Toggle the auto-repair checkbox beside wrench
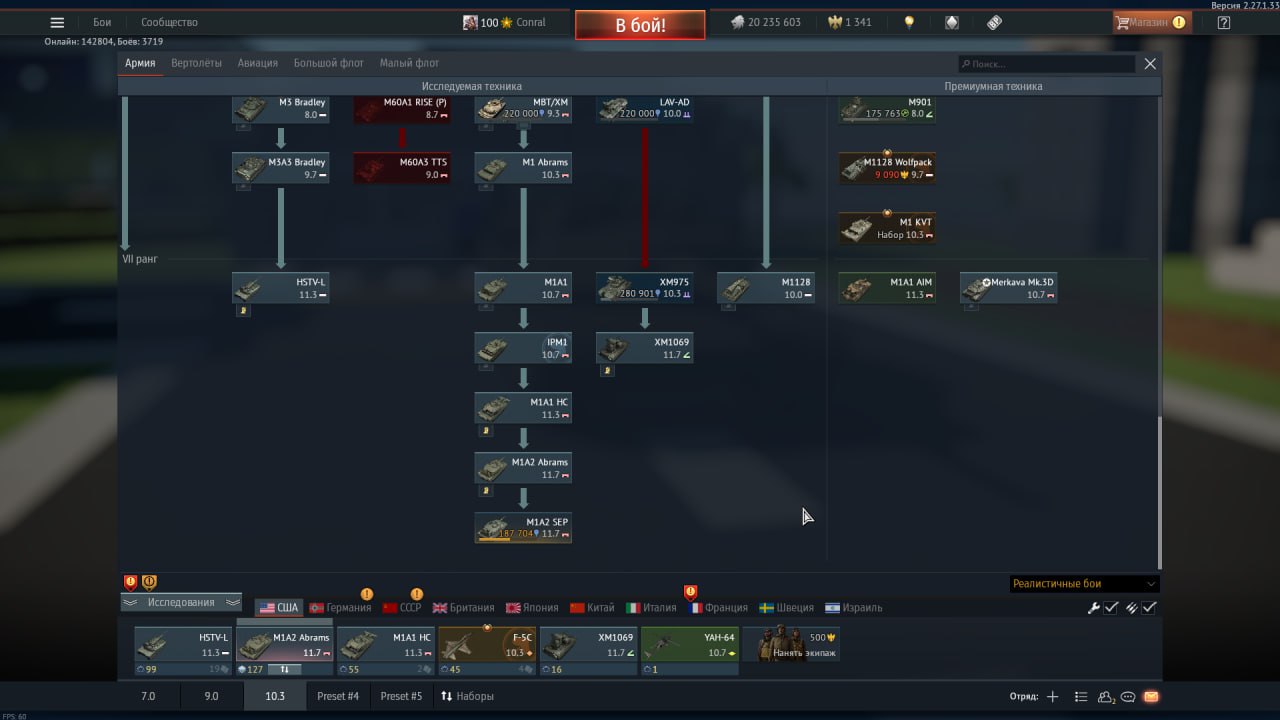The height and width of the screenshot is (720, 1280). point(1111,608)
